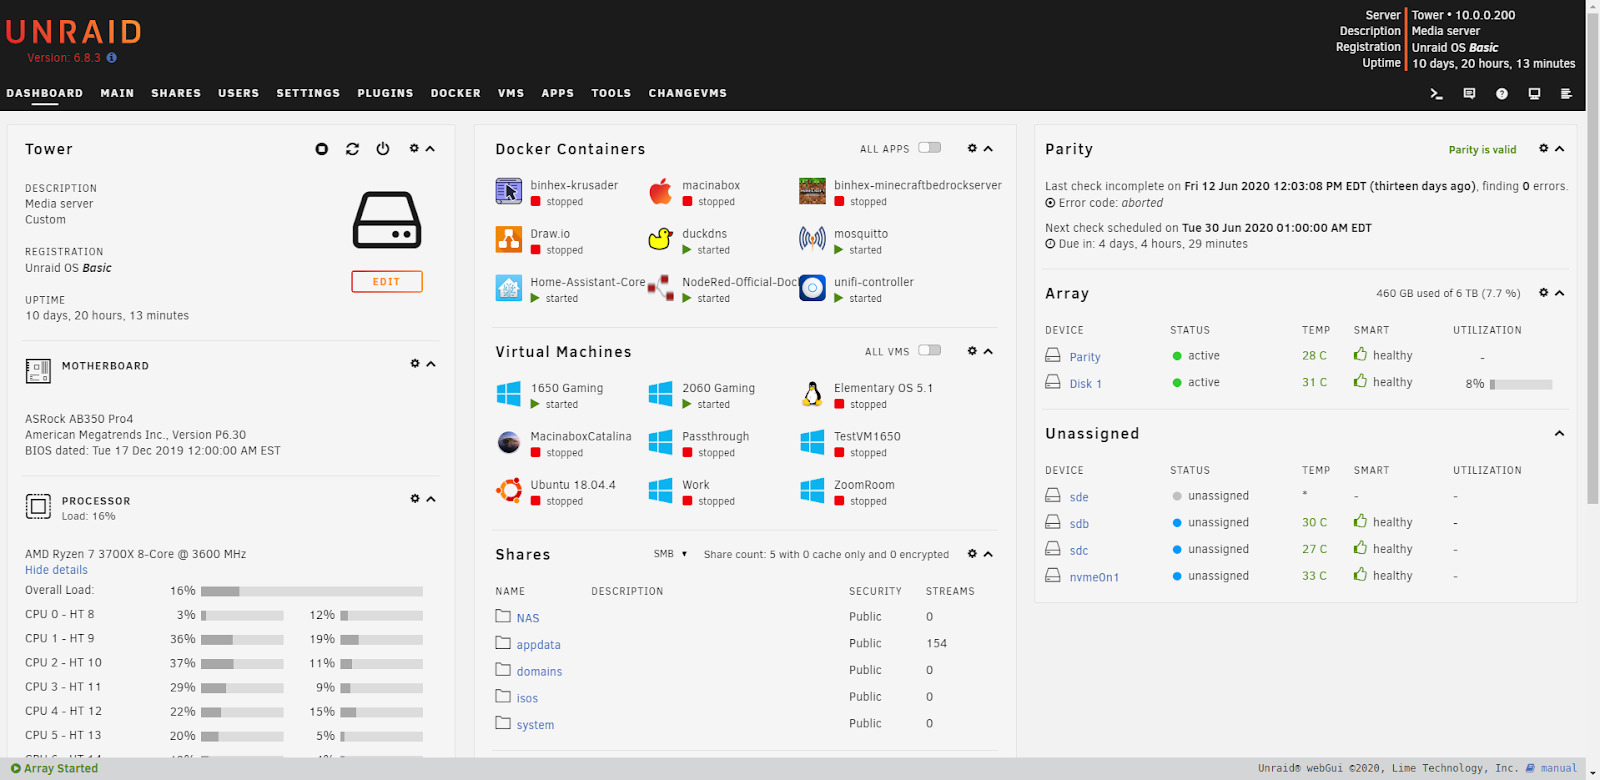Viewport: 1600px width, 780px height.
Task: Open the log icon in header
Action: (x=1566, y=93)
